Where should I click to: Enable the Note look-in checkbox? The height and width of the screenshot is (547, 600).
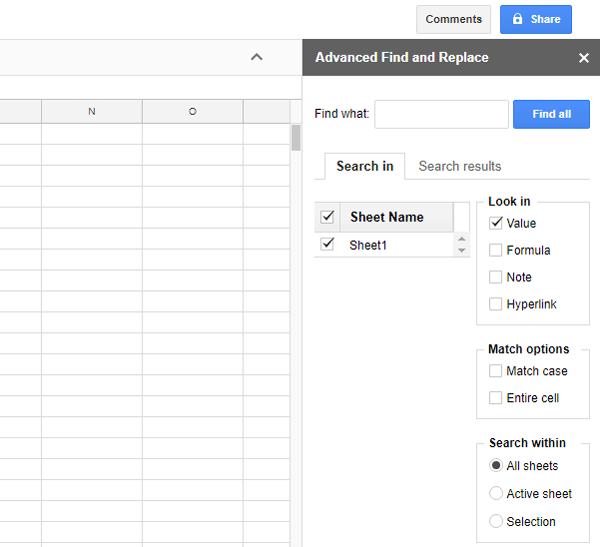[x=496, y=277]
